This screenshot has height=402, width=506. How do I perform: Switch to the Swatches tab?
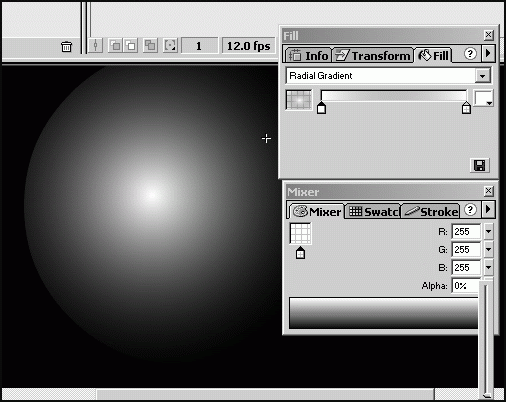(373, 212)
